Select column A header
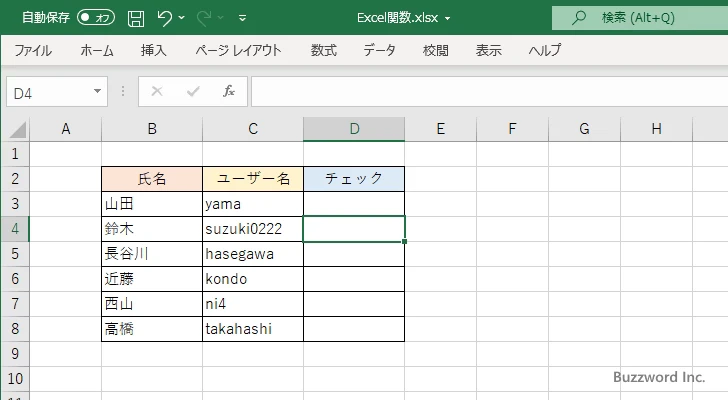The image size is (728, 400). 65,129
